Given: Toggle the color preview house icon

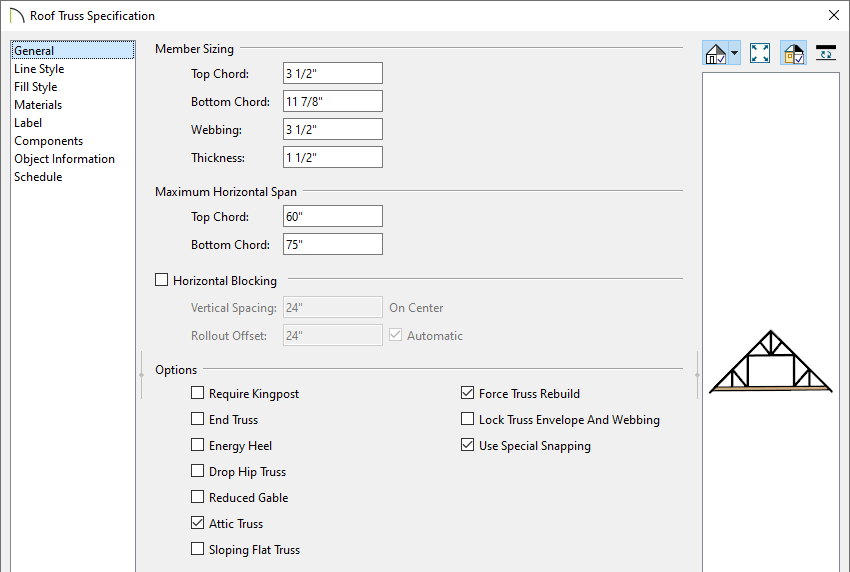Looking at the screenshot, I should point(794,53).
